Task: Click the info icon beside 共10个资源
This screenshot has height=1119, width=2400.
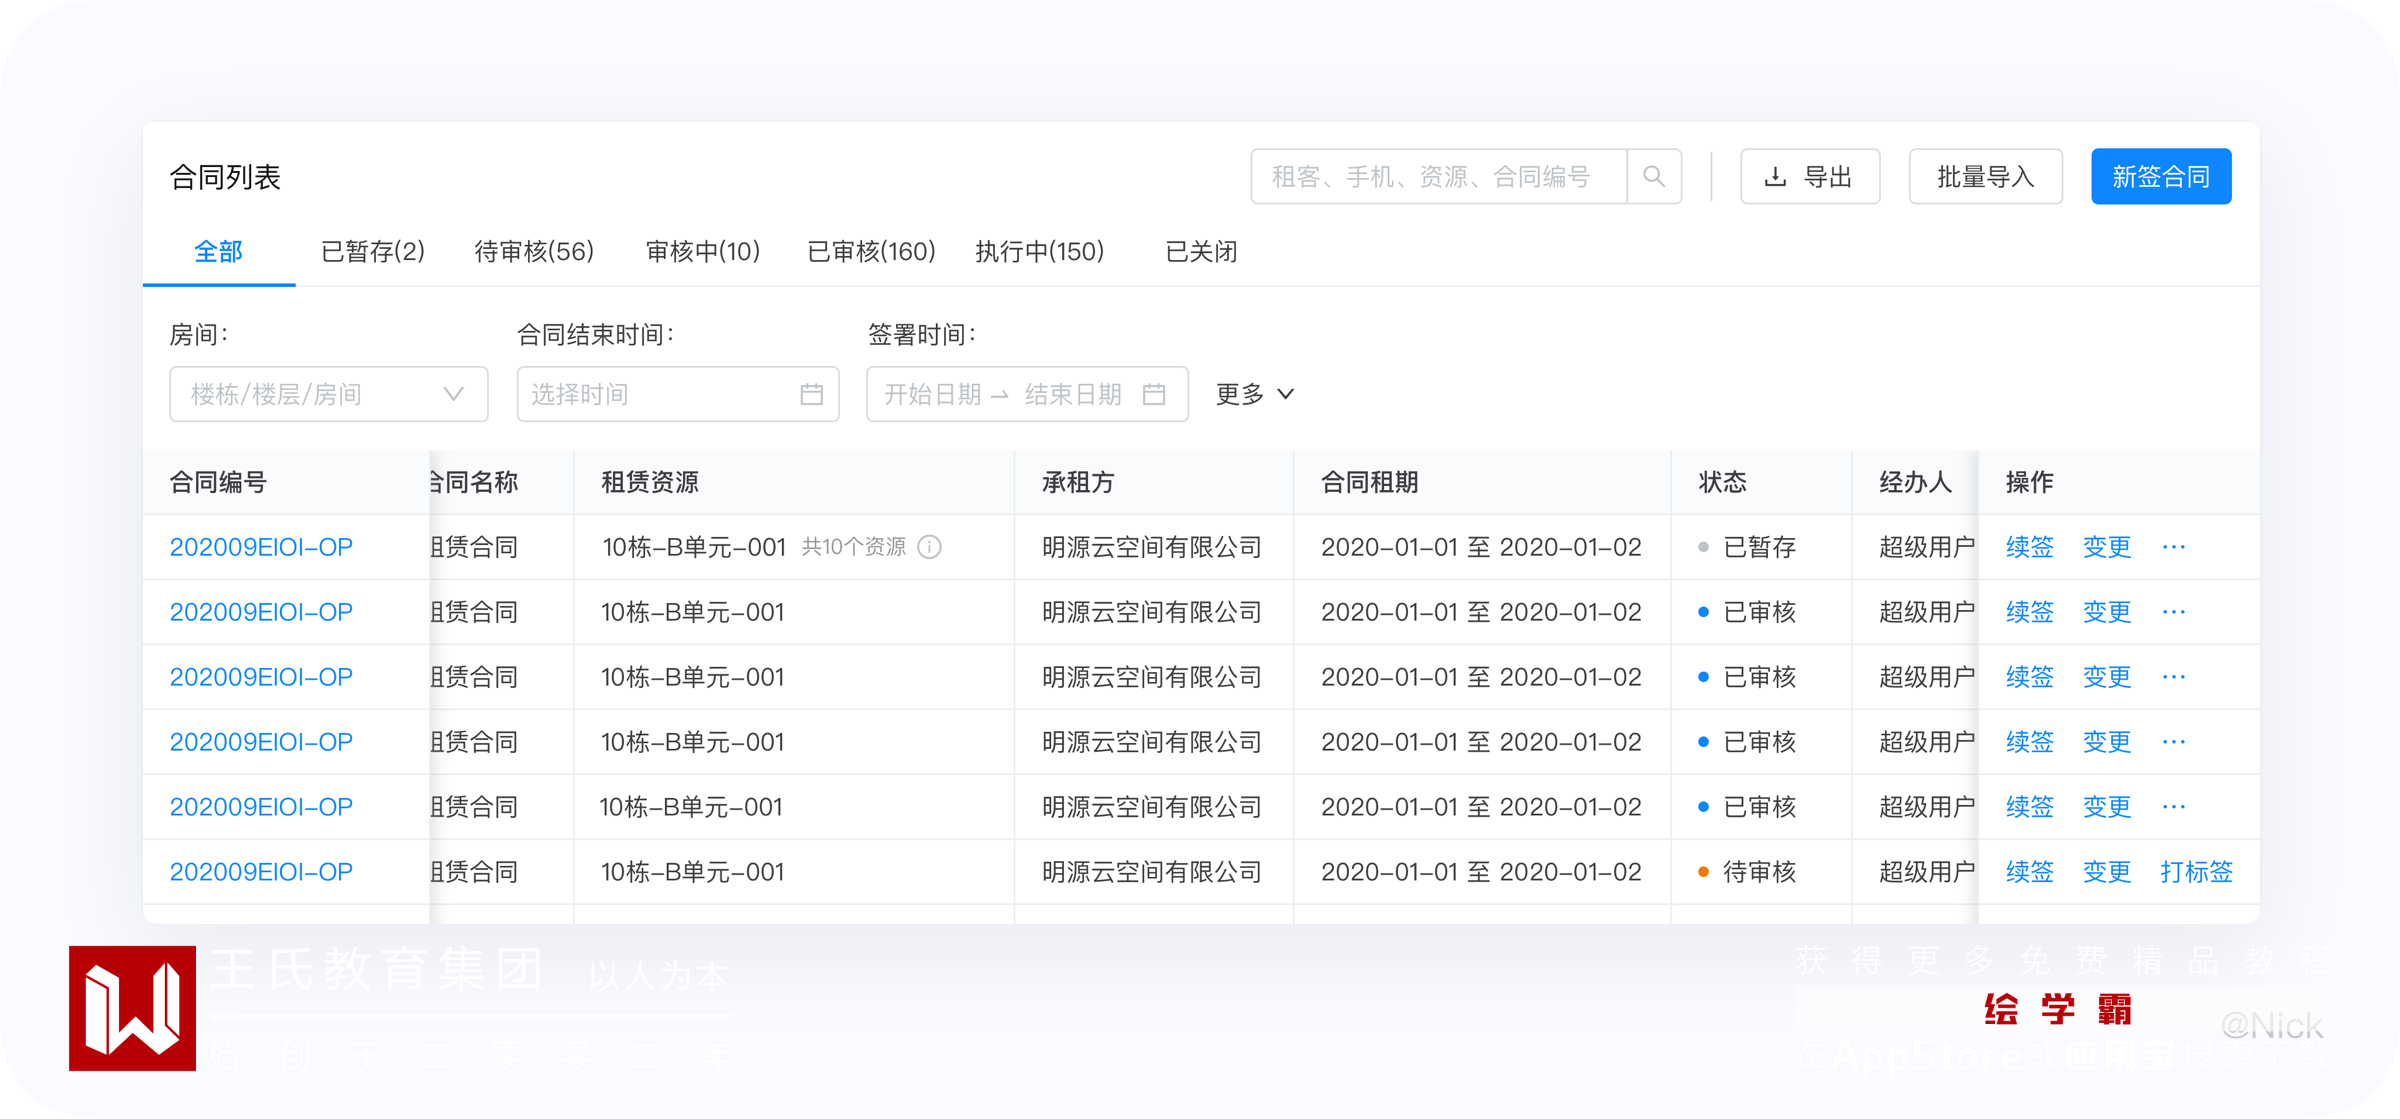Action: [929, 547]
